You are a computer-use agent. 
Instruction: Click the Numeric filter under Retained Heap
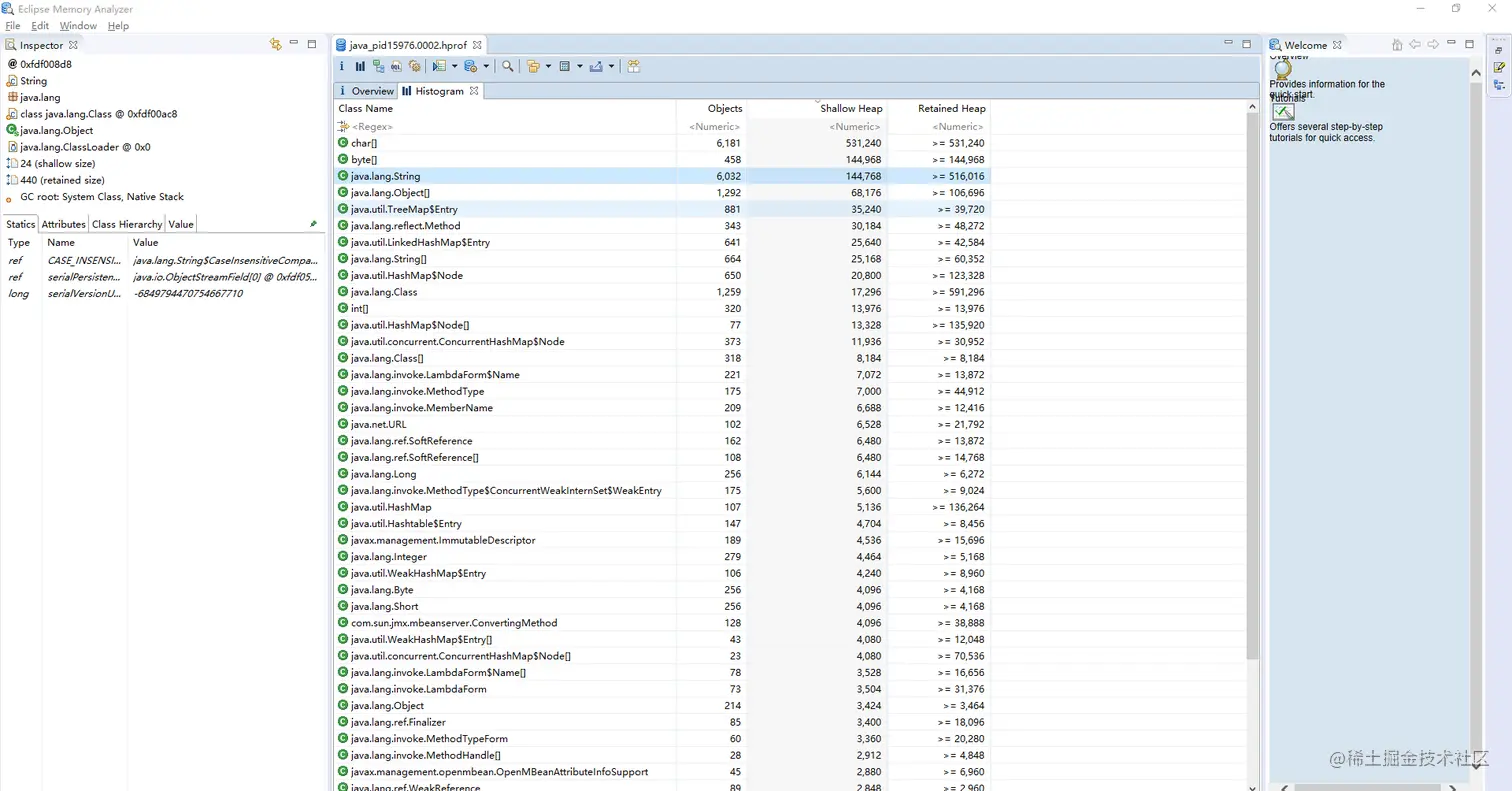939,127
